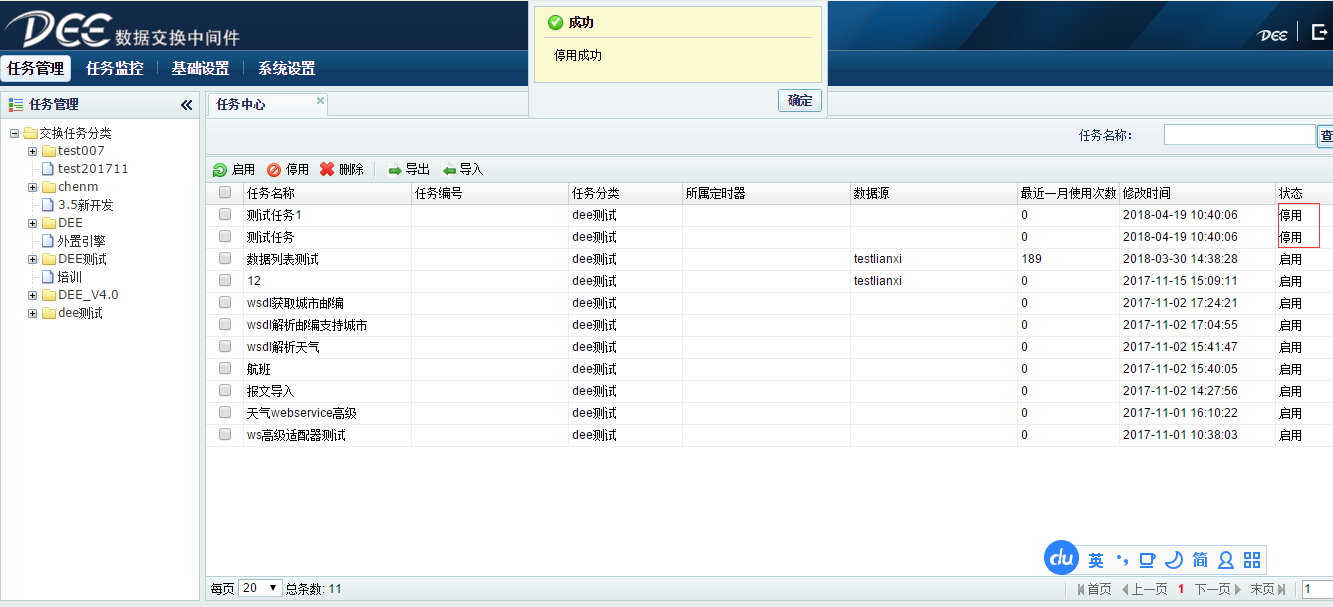Open the 任务监控 menu
This screenshot has height=607, width=1333.
(x=114, y=69)
